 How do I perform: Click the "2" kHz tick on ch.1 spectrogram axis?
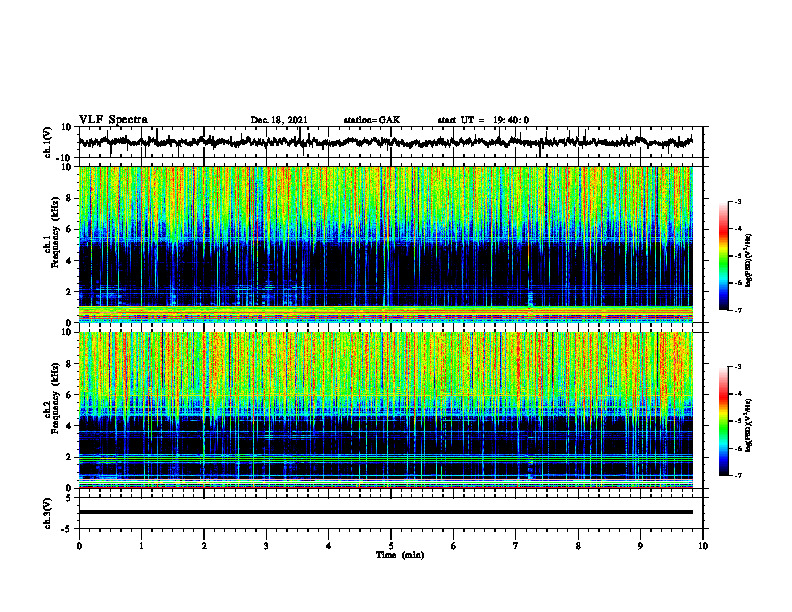pyautogui.click(x=69, y=292)
